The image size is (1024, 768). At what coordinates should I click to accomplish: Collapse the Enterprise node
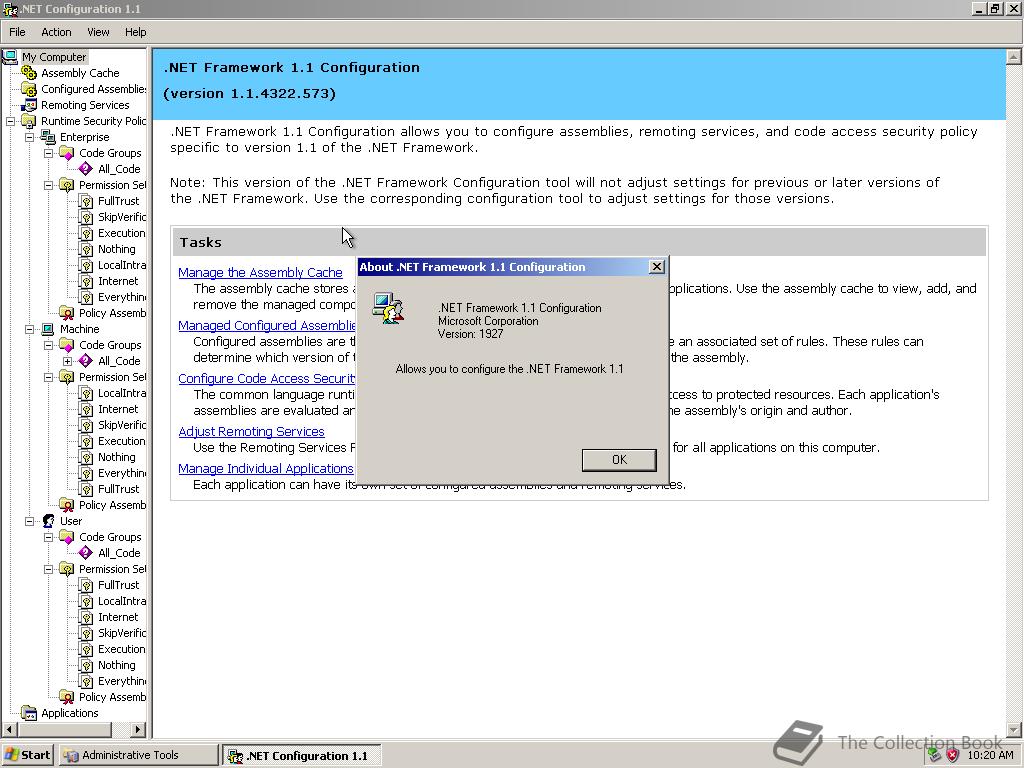pos(29,137)
